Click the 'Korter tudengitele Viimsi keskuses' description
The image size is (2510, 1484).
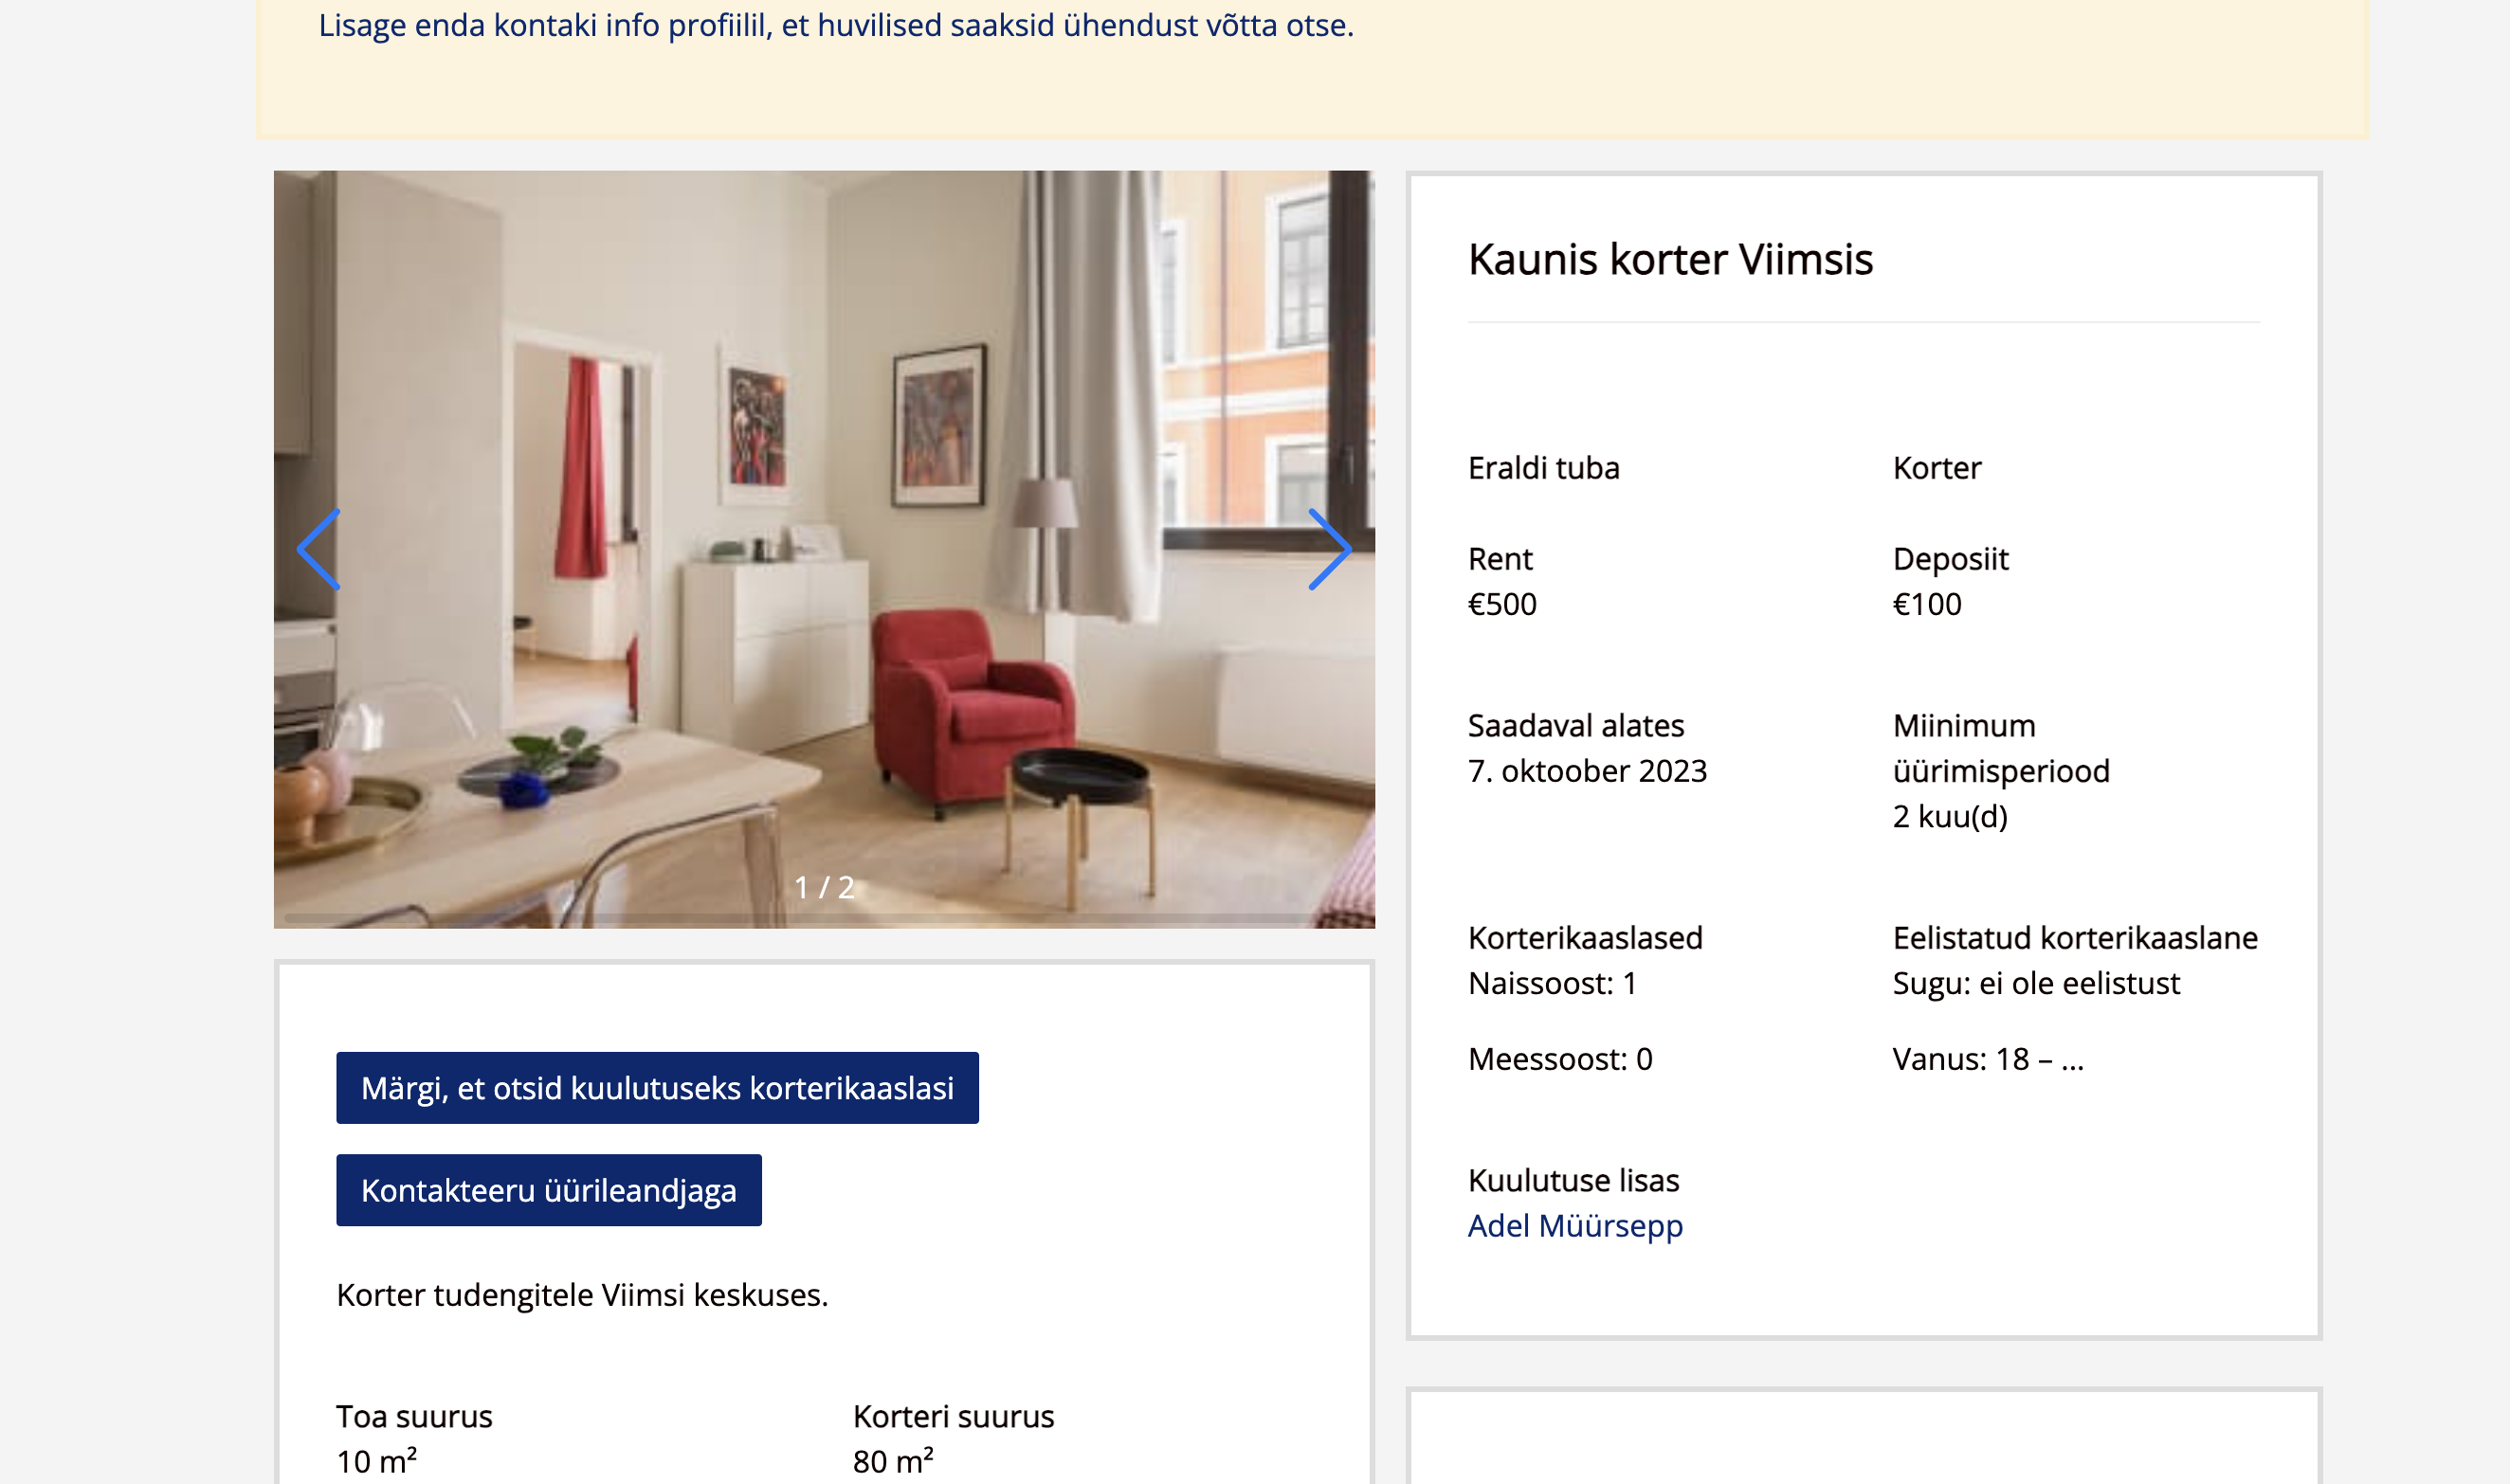click(x=582, y=1295)
